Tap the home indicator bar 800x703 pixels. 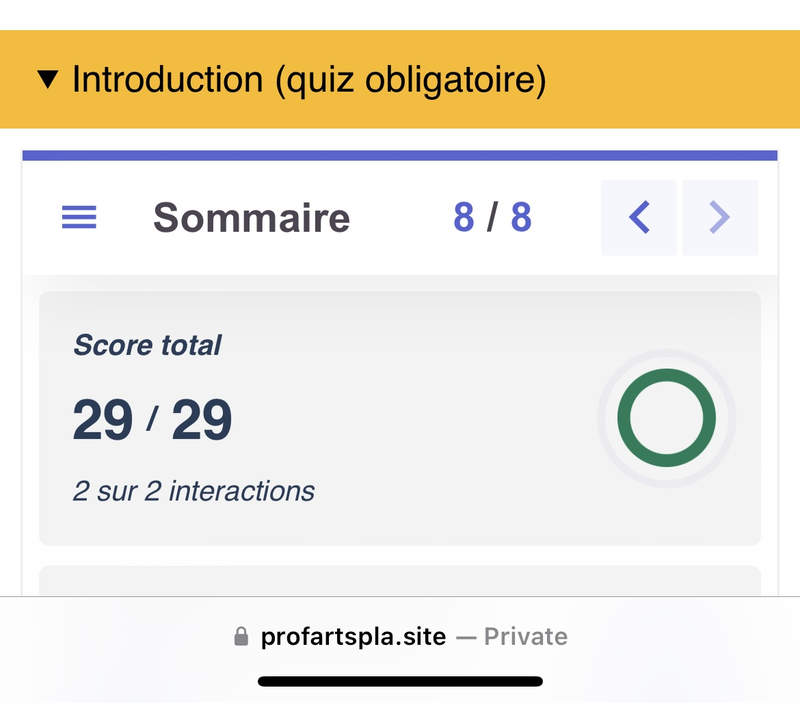(400, 681)
